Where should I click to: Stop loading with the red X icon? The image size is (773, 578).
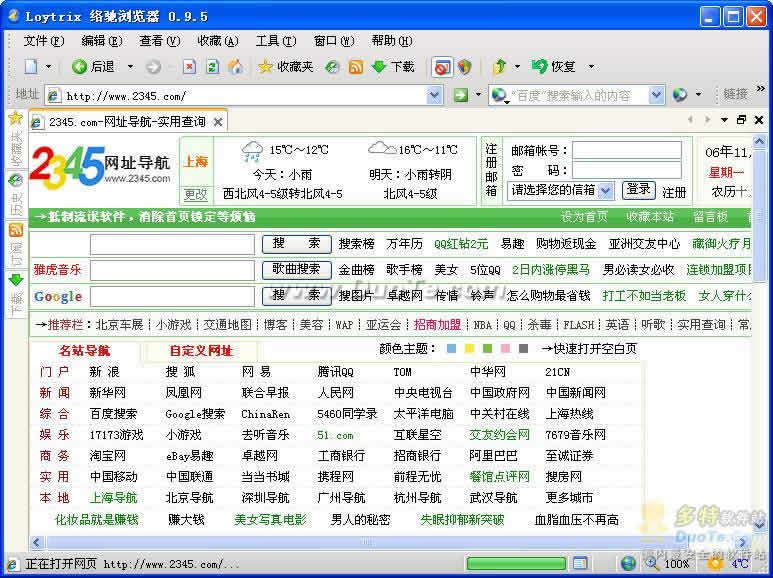click(189, 66)
